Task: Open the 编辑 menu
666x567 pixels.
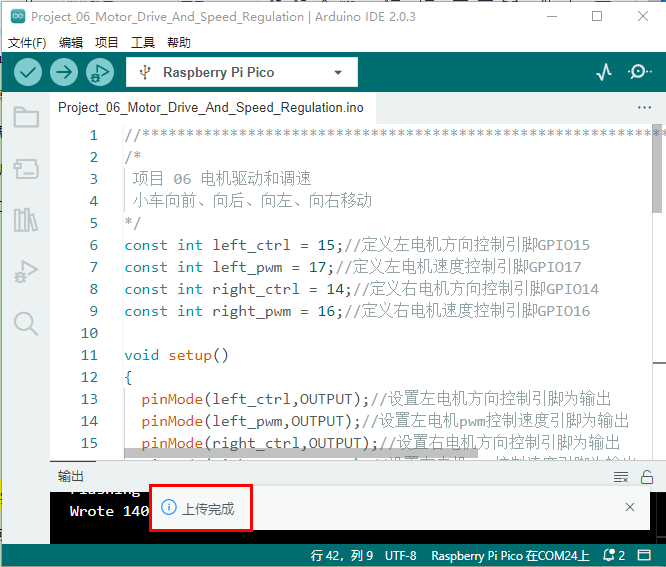Action: click(x=71, y=42)
